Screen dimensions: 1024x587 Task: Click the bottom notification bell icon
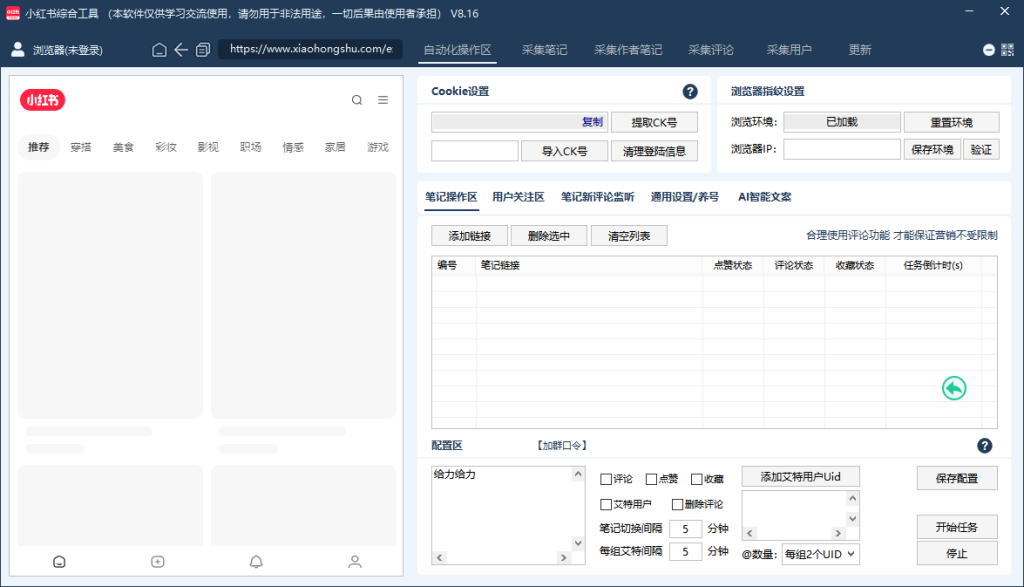click(256, 562)
